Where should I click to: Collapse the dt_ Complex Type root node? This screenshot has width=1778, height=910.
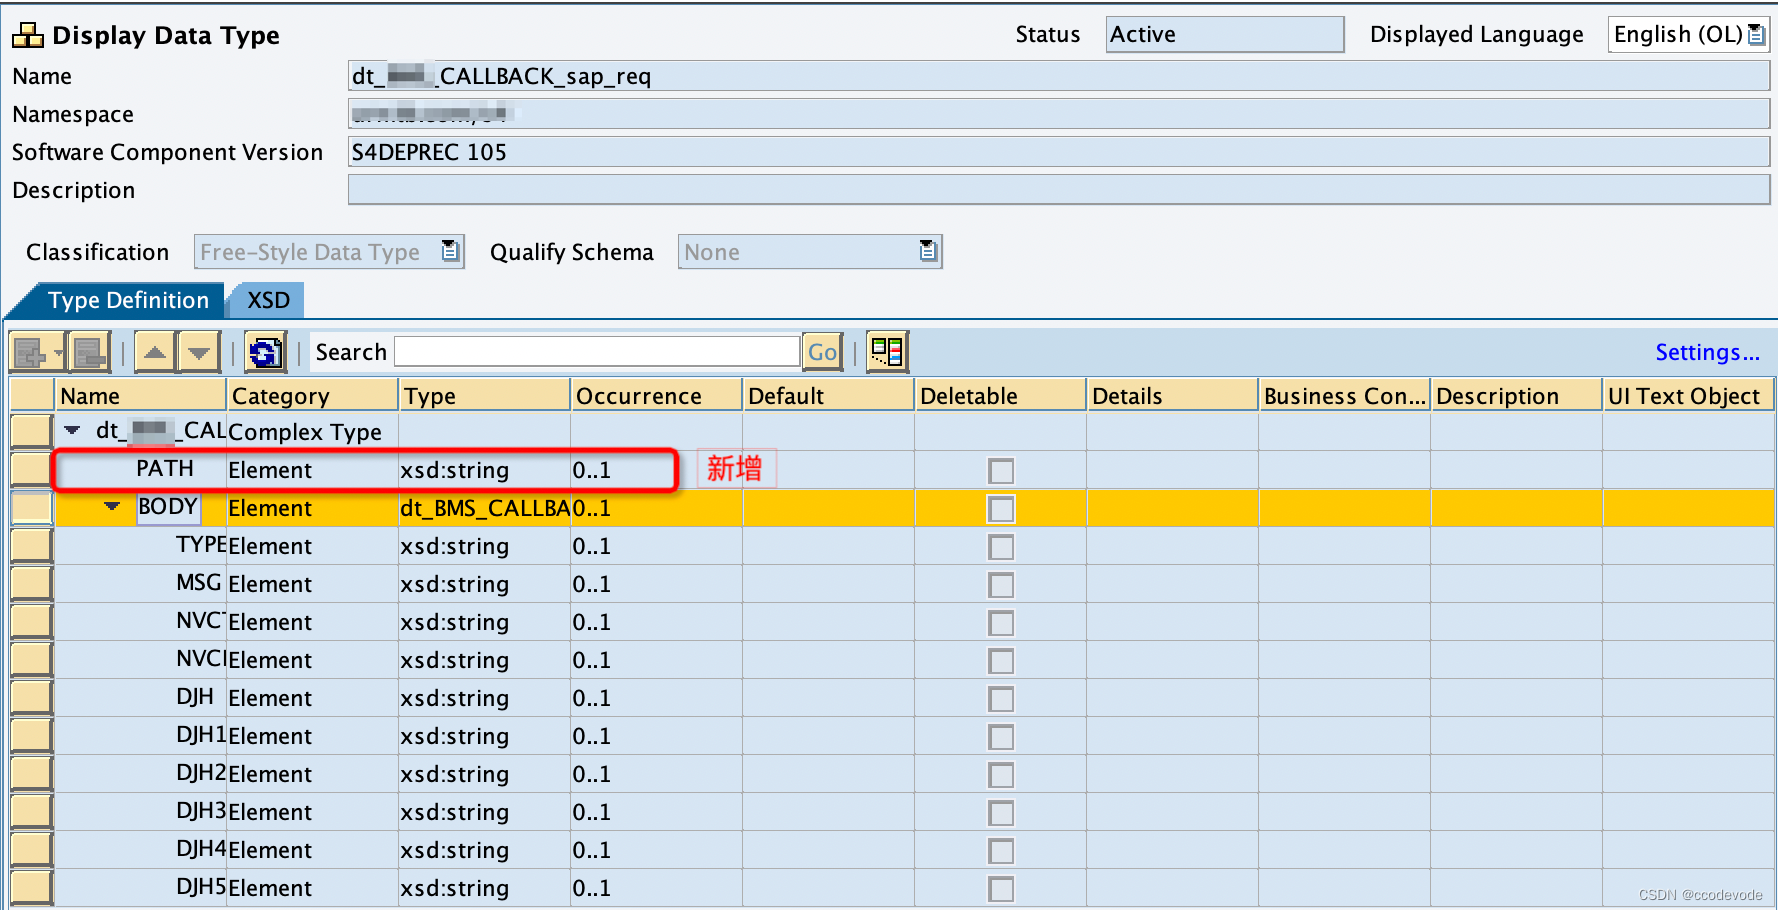tap(71, 431)
